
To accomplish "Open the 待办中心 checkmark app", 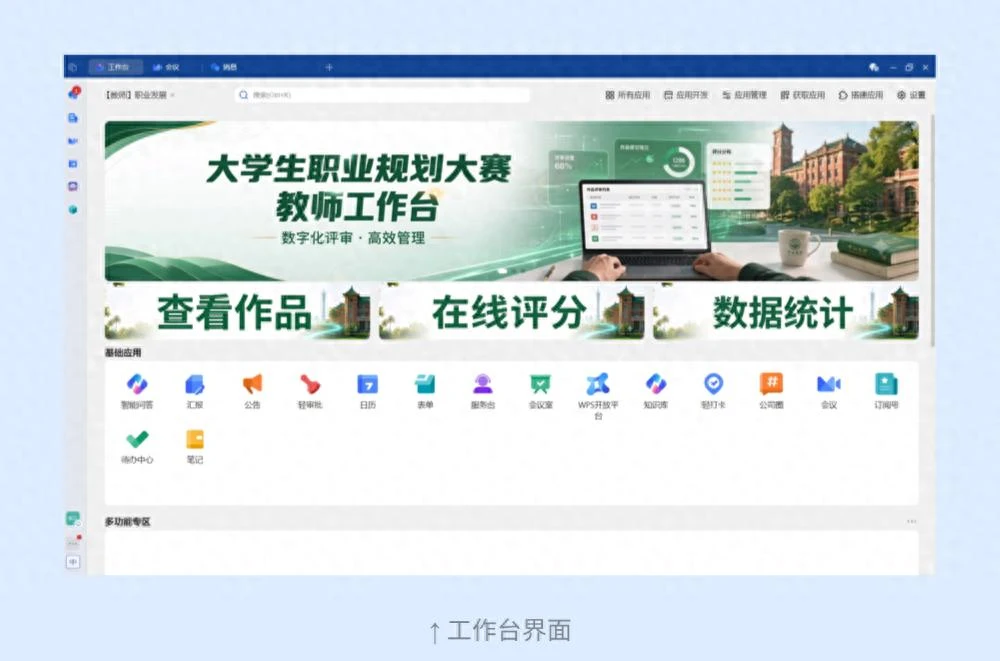I will tap(136, 445).
